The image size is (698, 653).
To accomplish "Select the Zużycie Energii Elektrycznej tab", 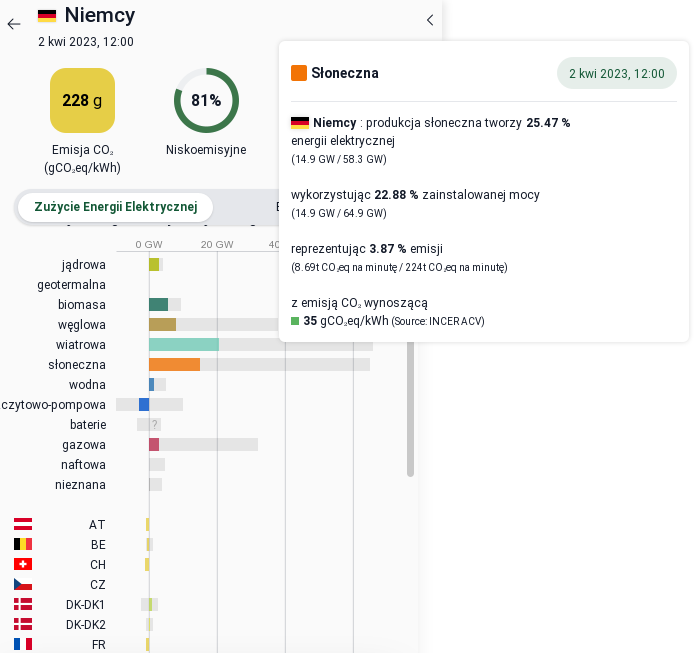I will [116, 207].
